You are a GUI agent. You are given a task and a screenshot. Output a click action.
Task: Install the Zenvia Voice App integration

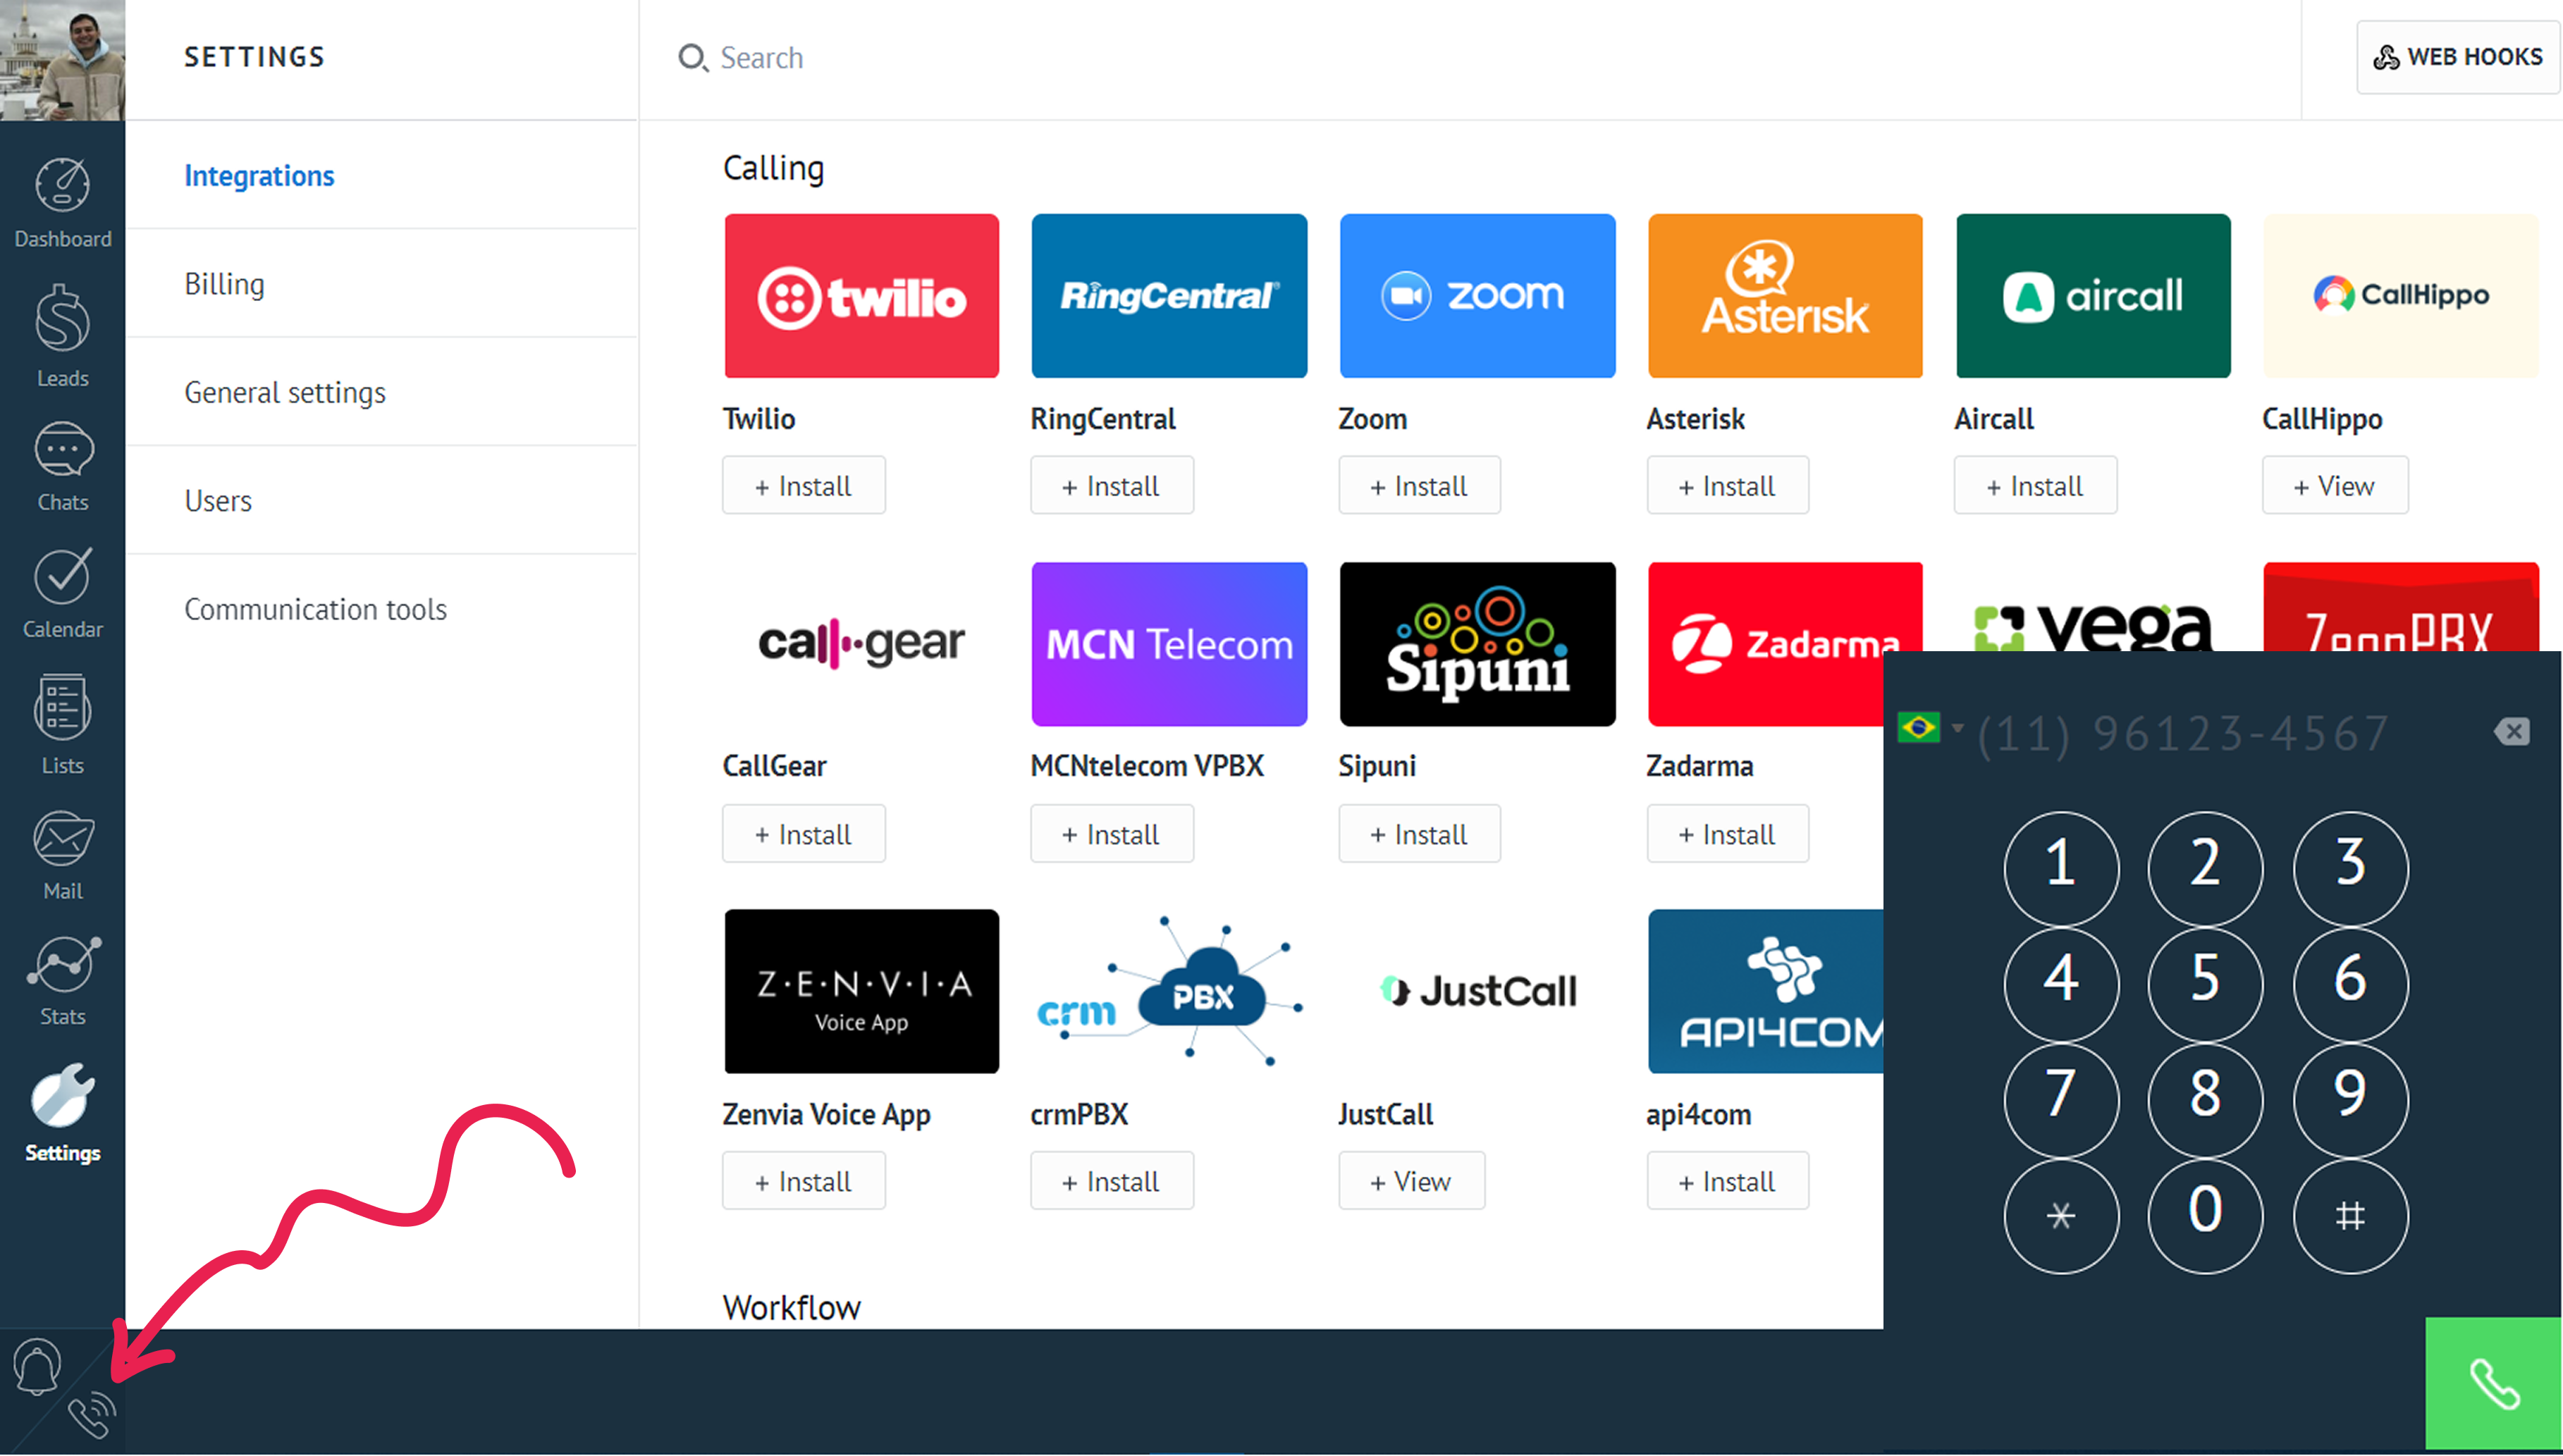[x=804, y=1181]
